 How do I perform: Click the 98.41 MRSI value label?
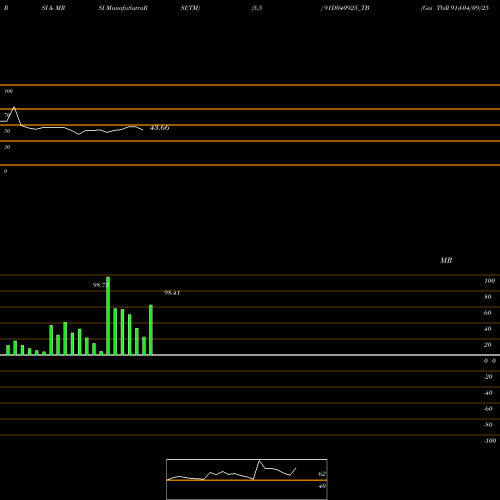click(x=172, y=293)
